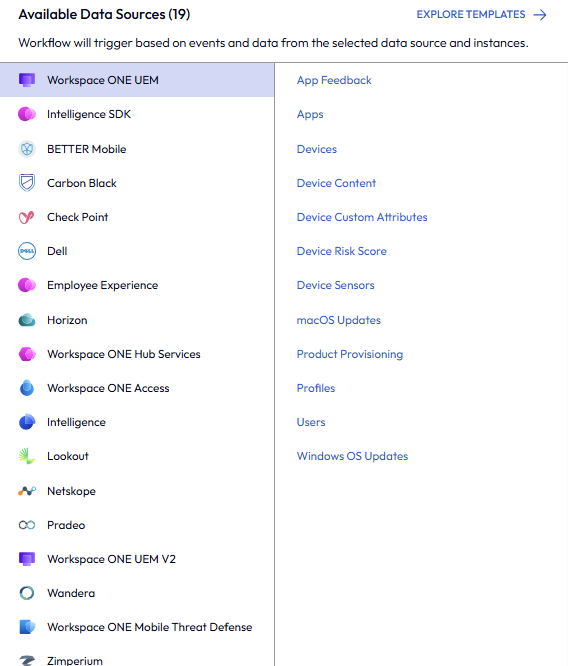Select Netskope data source

click(x=137, y=491)
